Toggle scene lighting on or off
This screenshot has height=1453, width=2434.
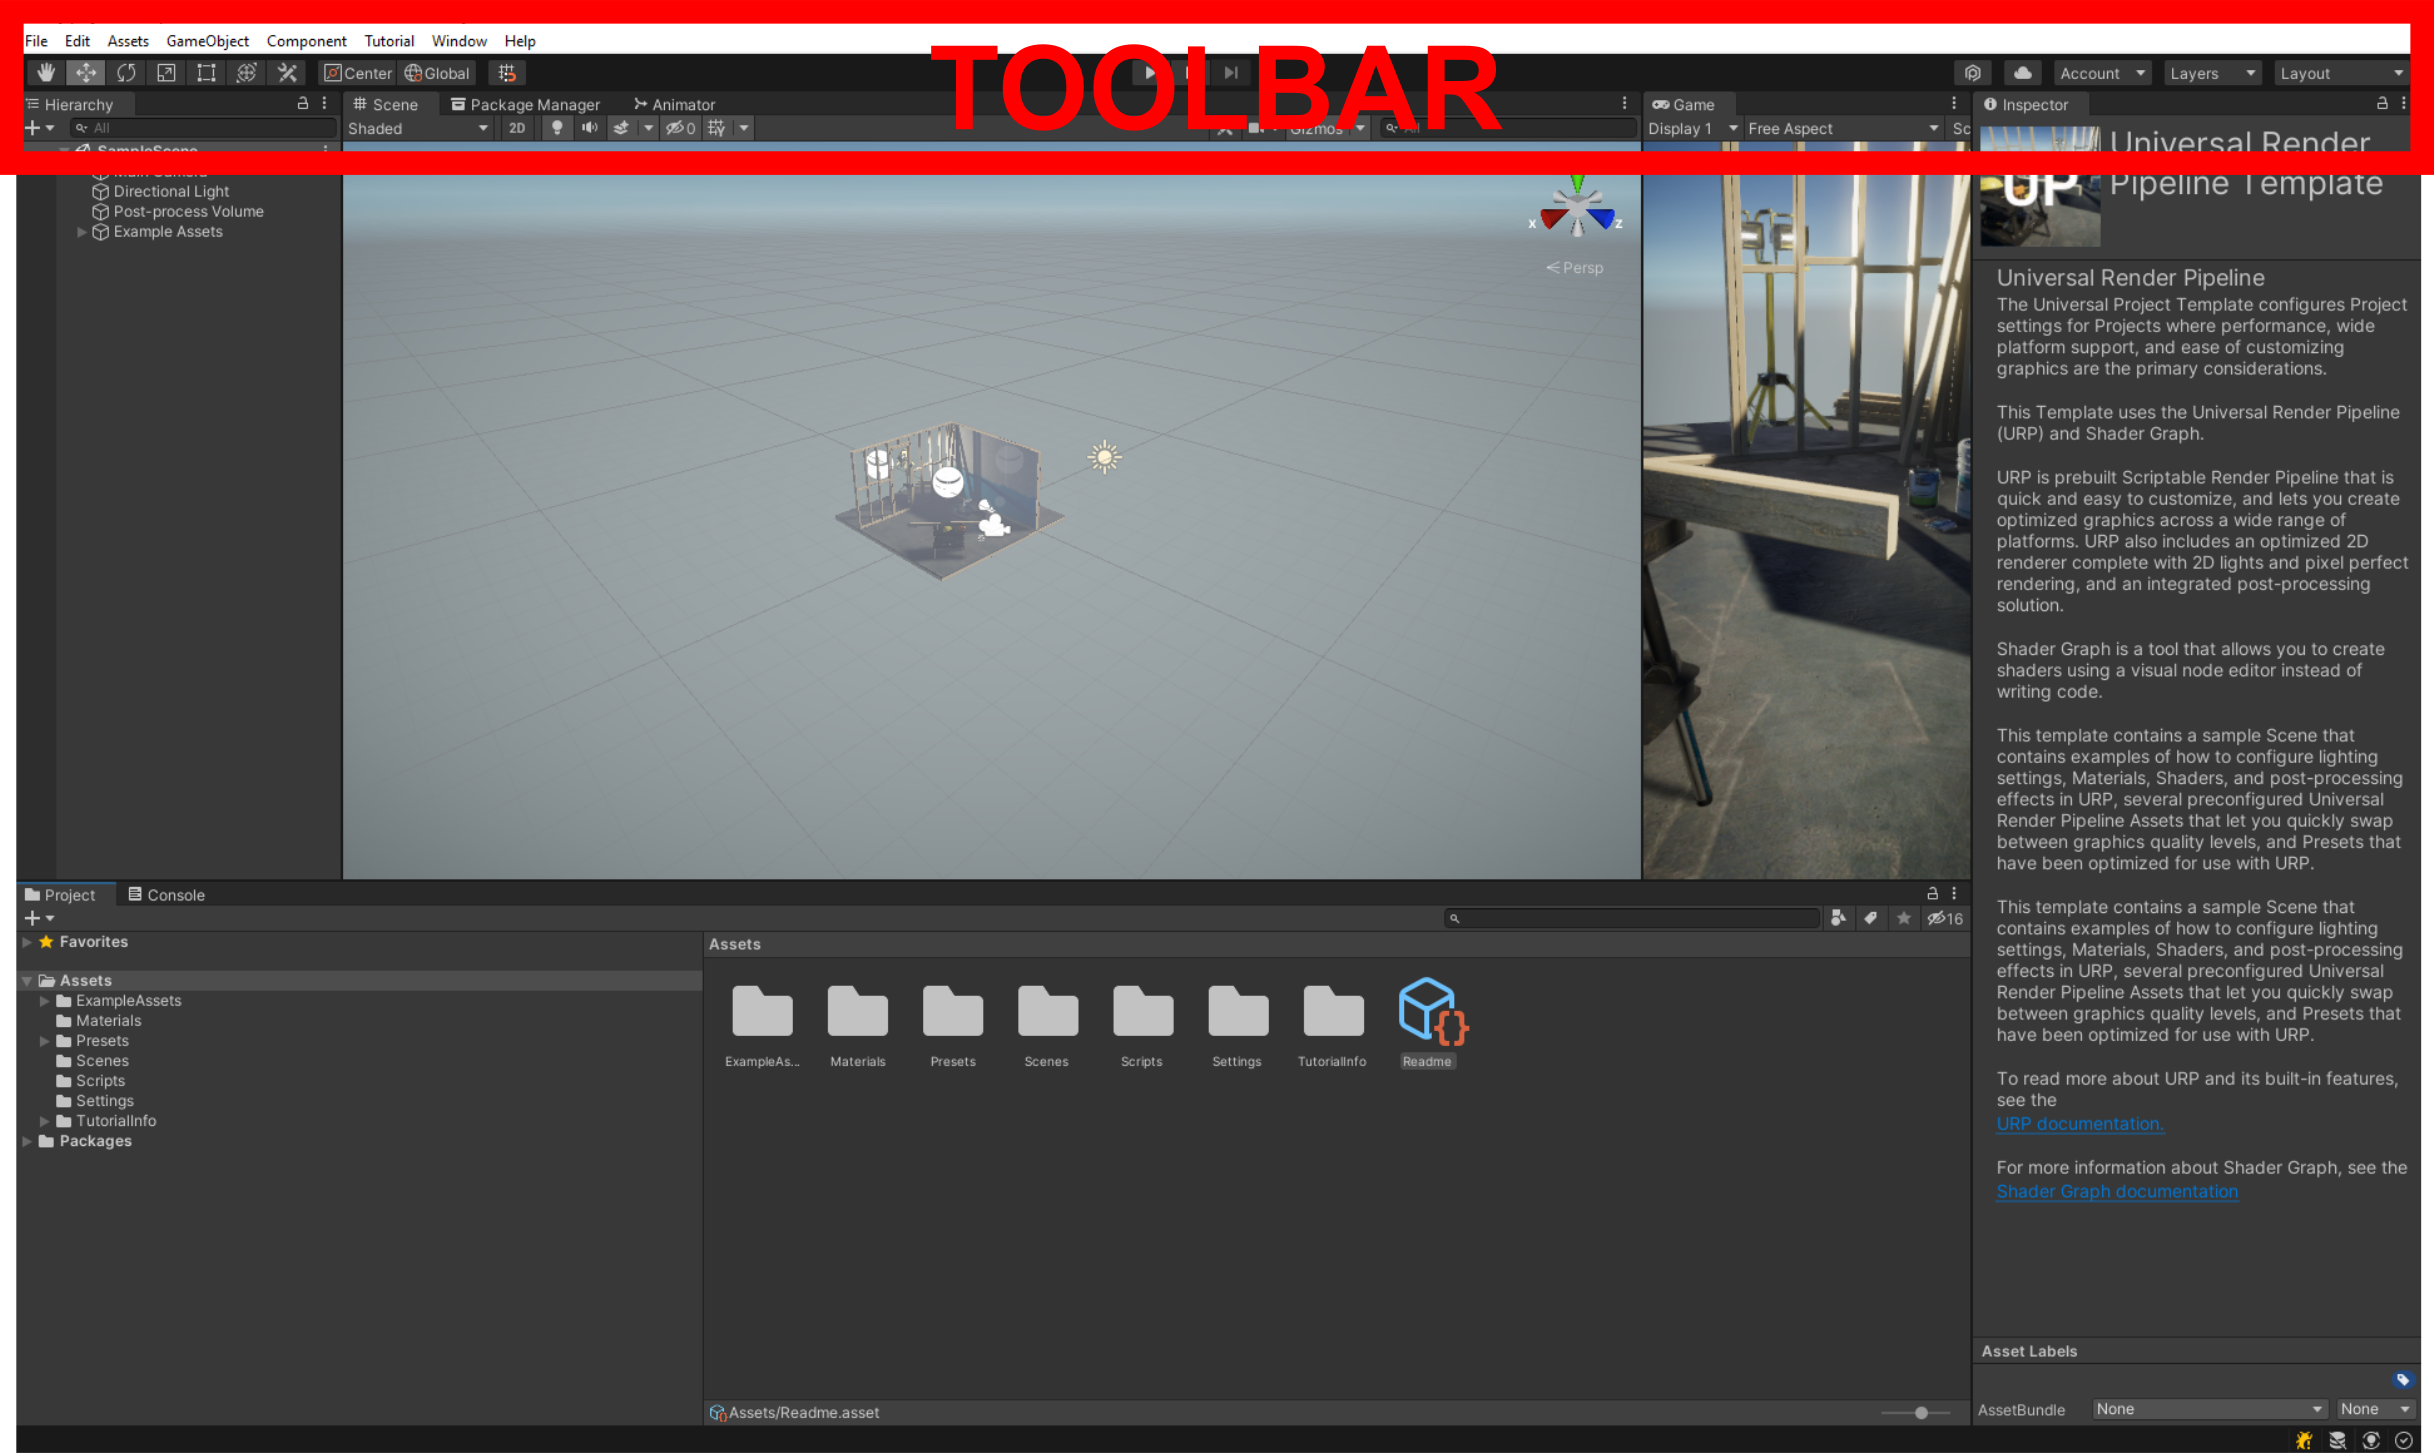pos(557,128)
